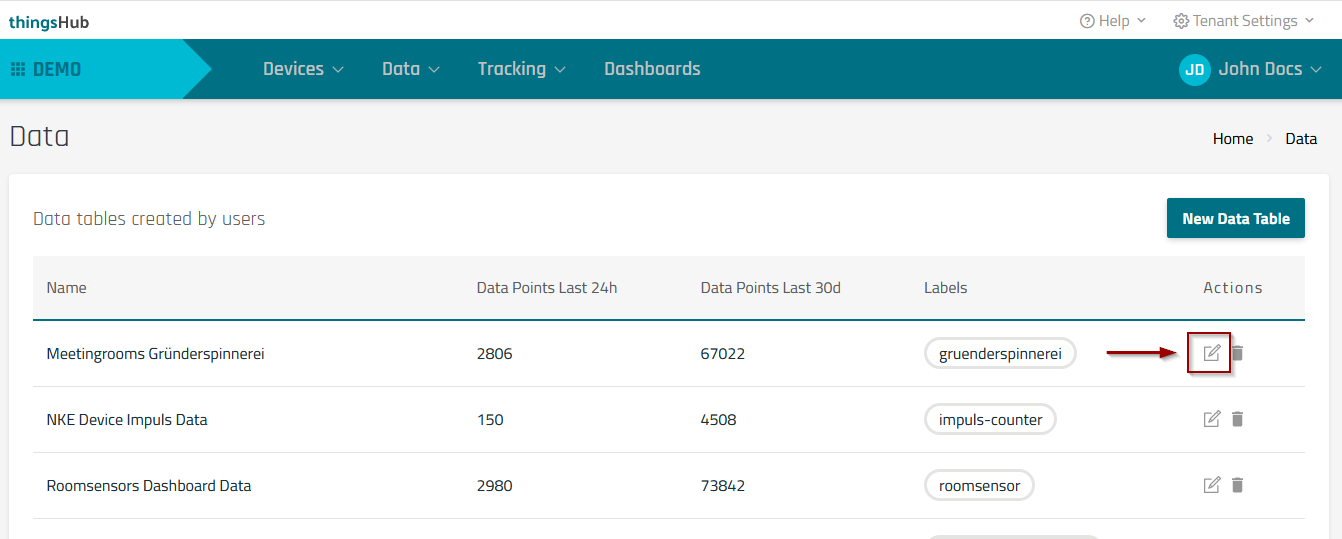Expand the Tenant Settings menu
This screenshot has width=1342, height=539.
coord(1243,21)
